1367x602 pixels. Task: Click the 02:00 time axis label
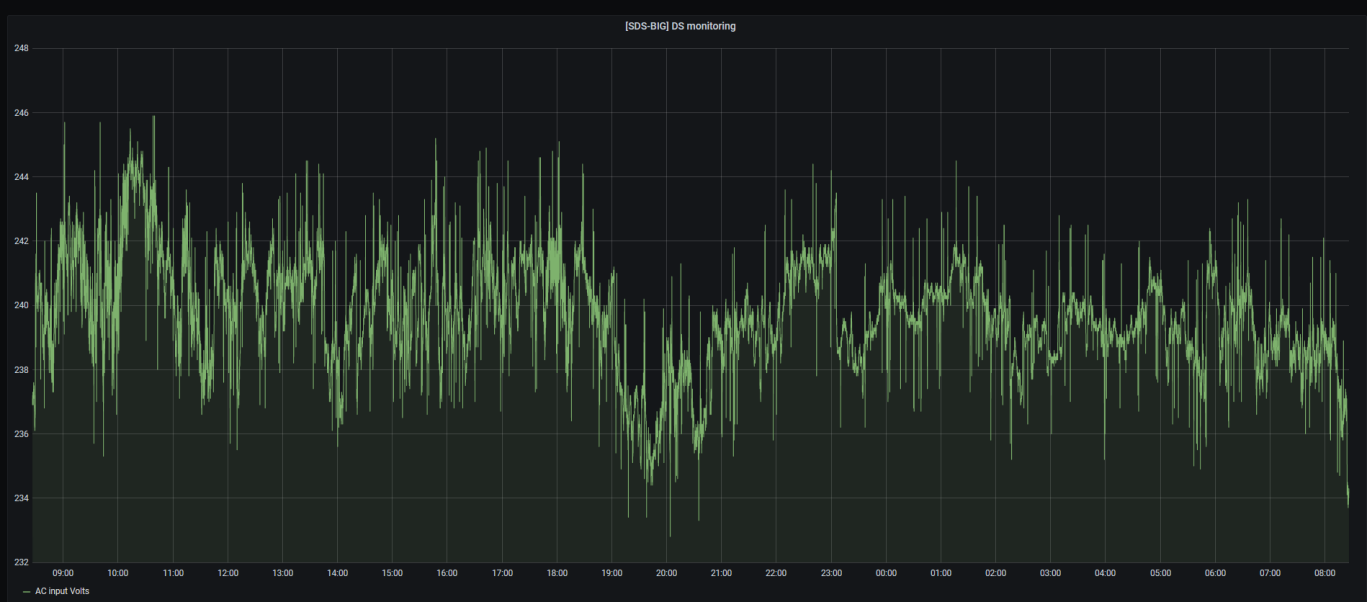point(995,573)
